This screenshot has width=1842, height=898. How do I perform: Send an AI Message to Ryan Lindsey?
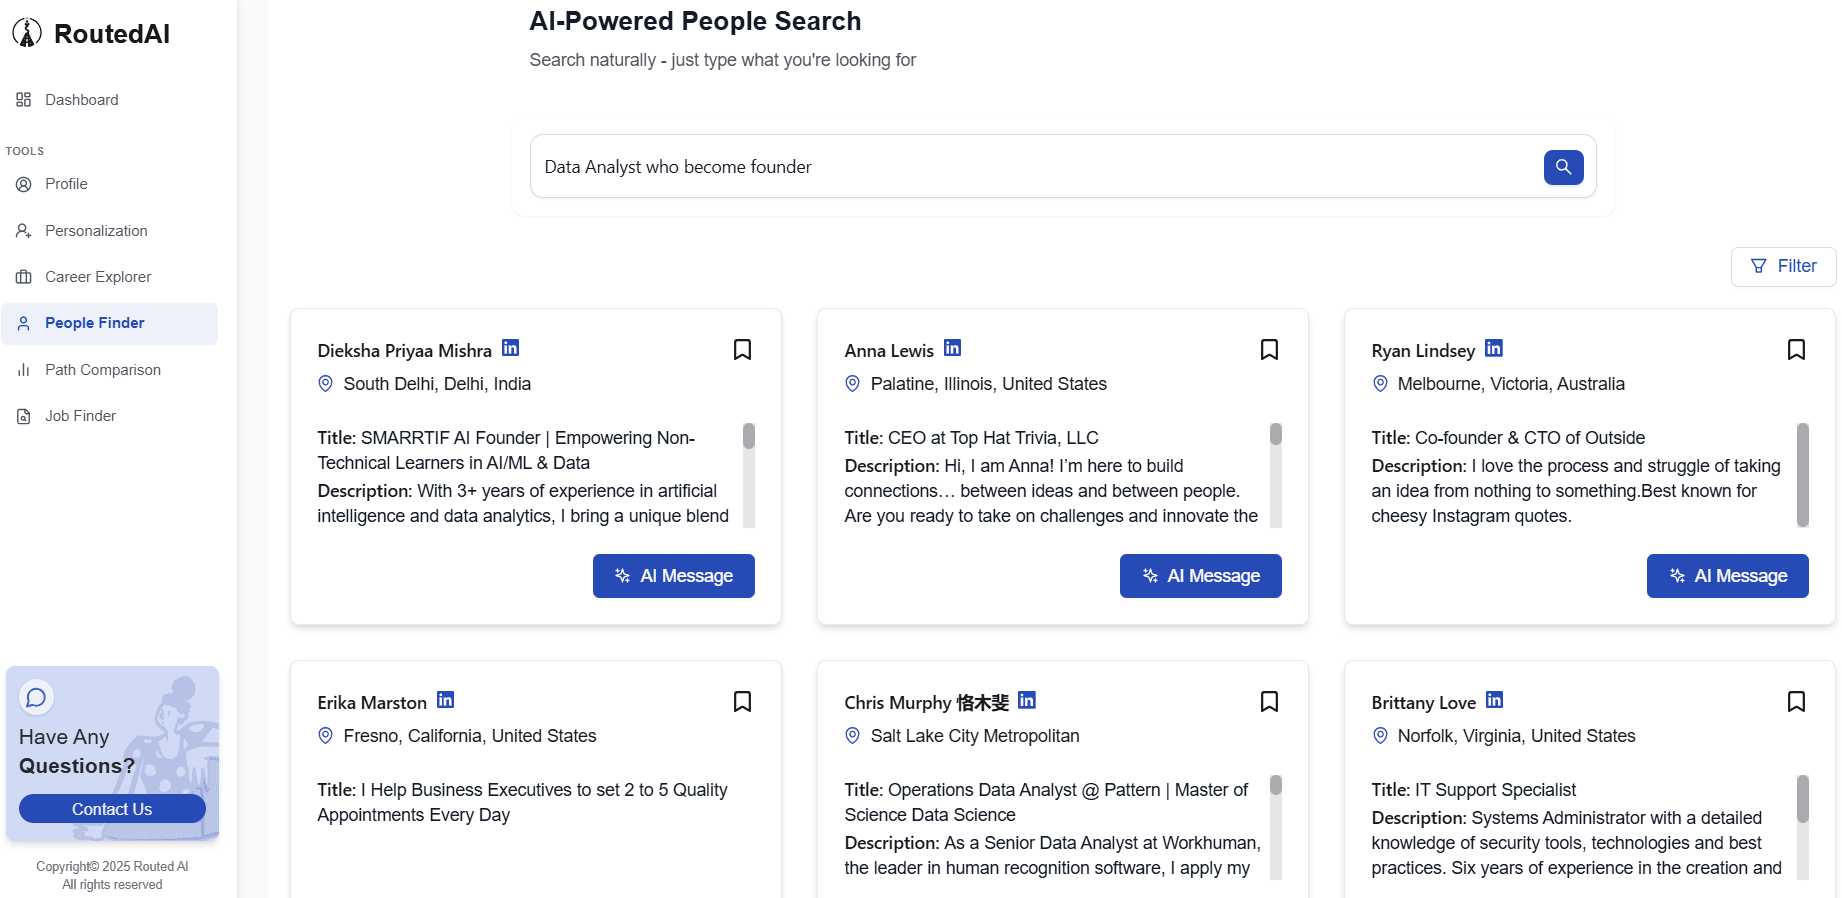click(x=1727, y=576)
